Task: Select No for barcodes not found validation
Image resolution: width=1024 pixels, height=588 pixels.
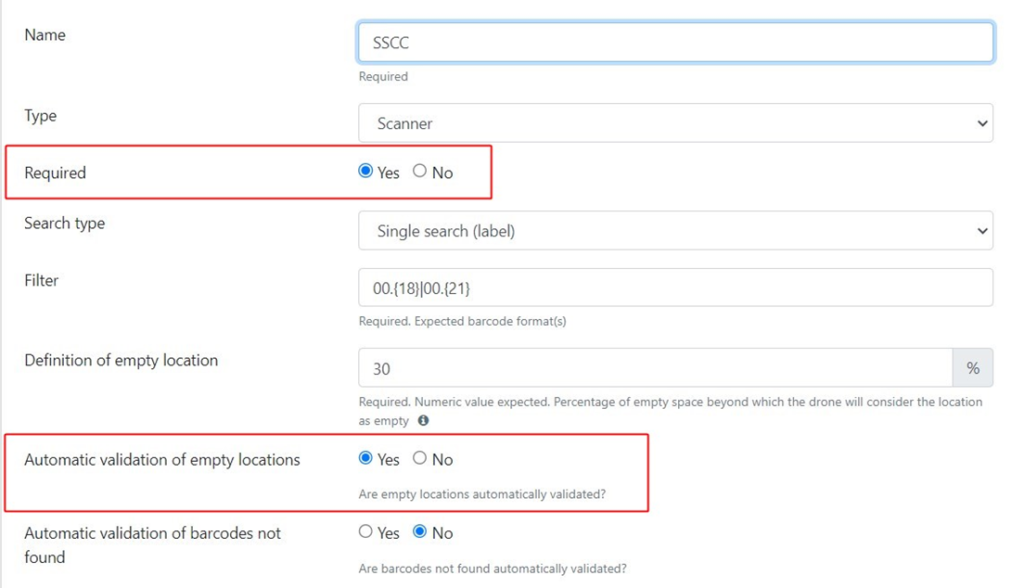Action: click(419, 532)
